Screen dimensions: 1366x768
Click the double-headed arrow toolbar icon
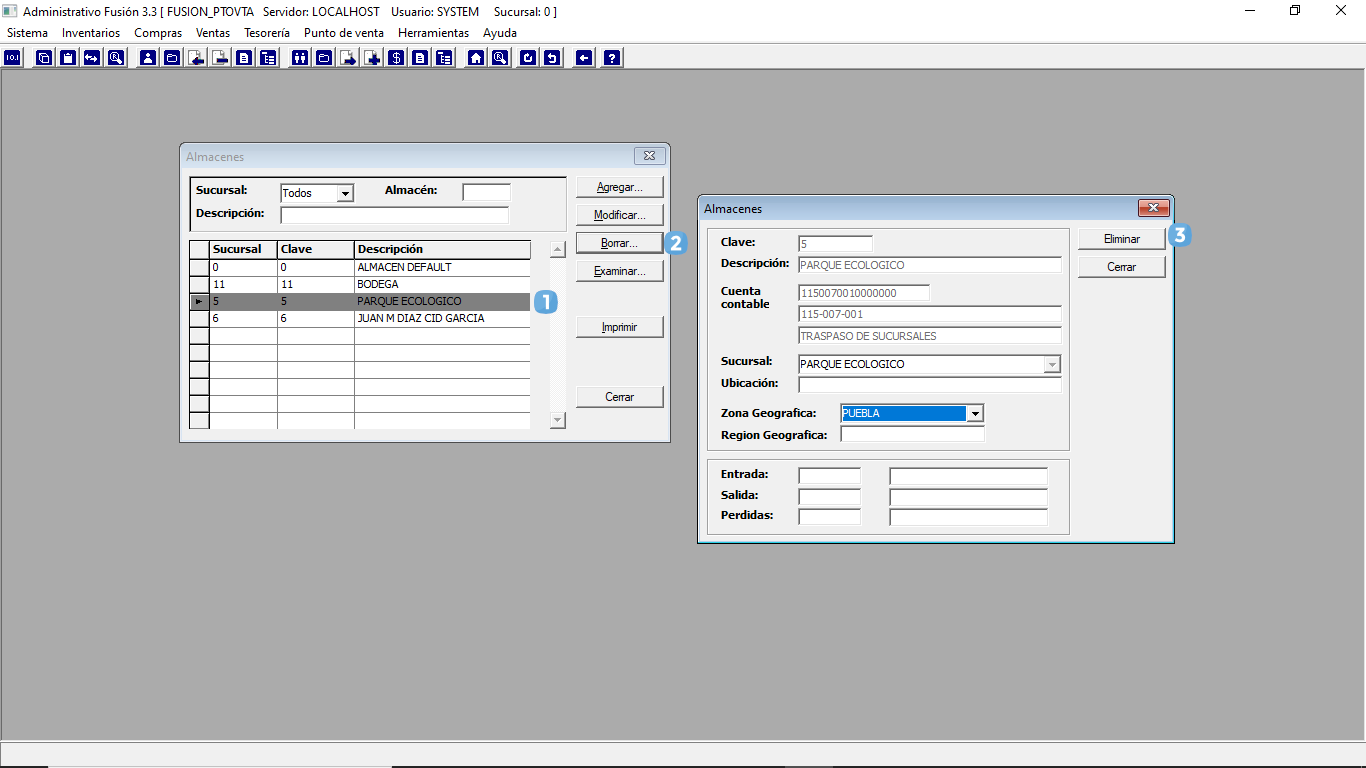91,58
